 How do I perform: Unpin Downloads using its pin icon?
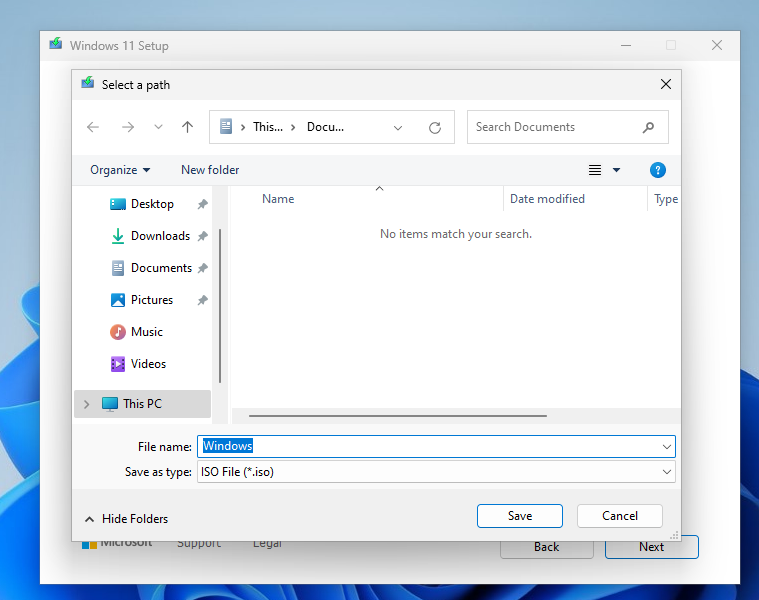202,236
